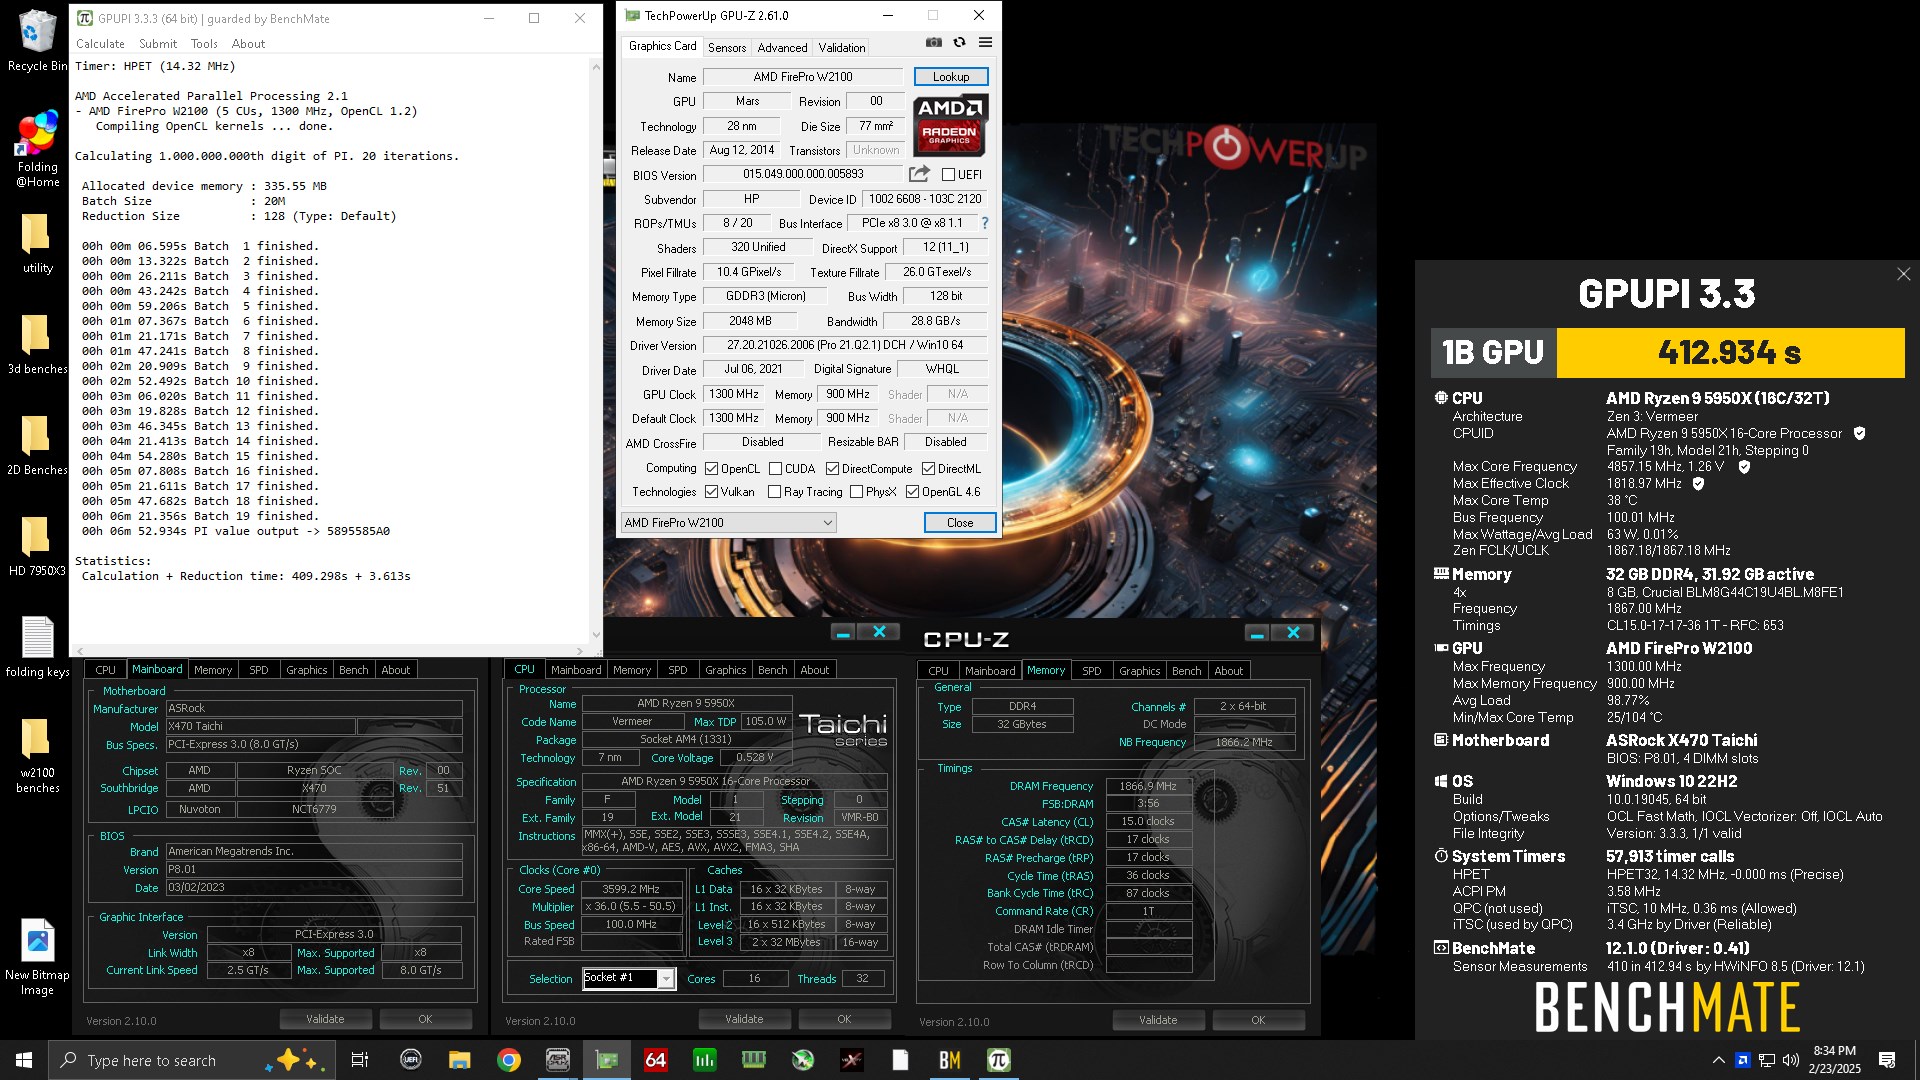The height and width of the screenshot is (1080, 1920).
Task: Click the Lookup button in GPU-Z
Action: point(951,76)
